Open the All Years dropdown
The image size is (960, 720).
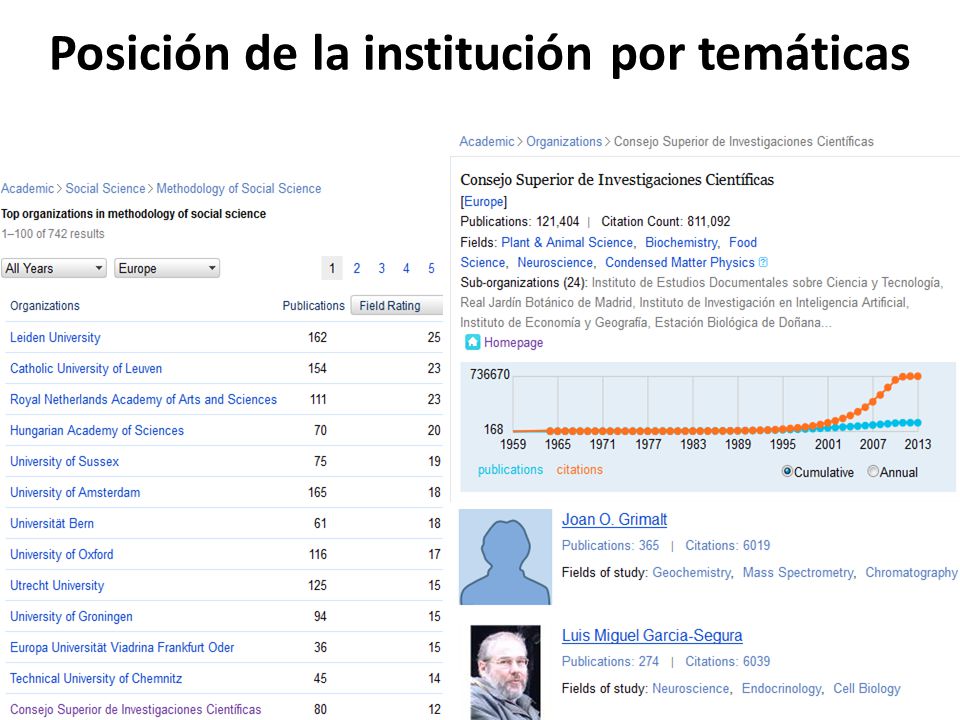[54, 268]
